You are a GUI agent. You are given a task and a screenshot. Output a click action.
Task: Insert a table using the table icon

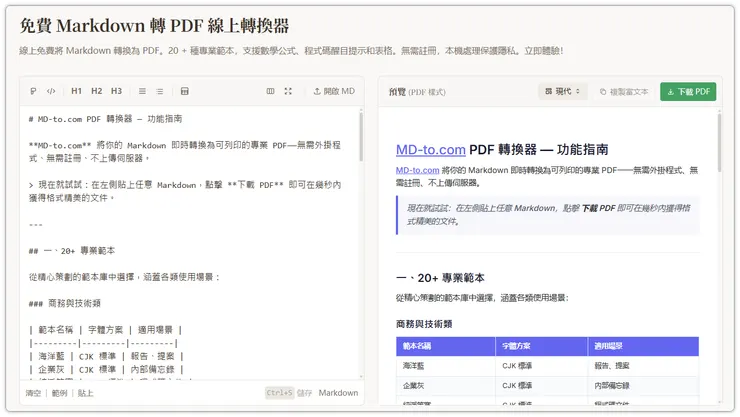185,91
